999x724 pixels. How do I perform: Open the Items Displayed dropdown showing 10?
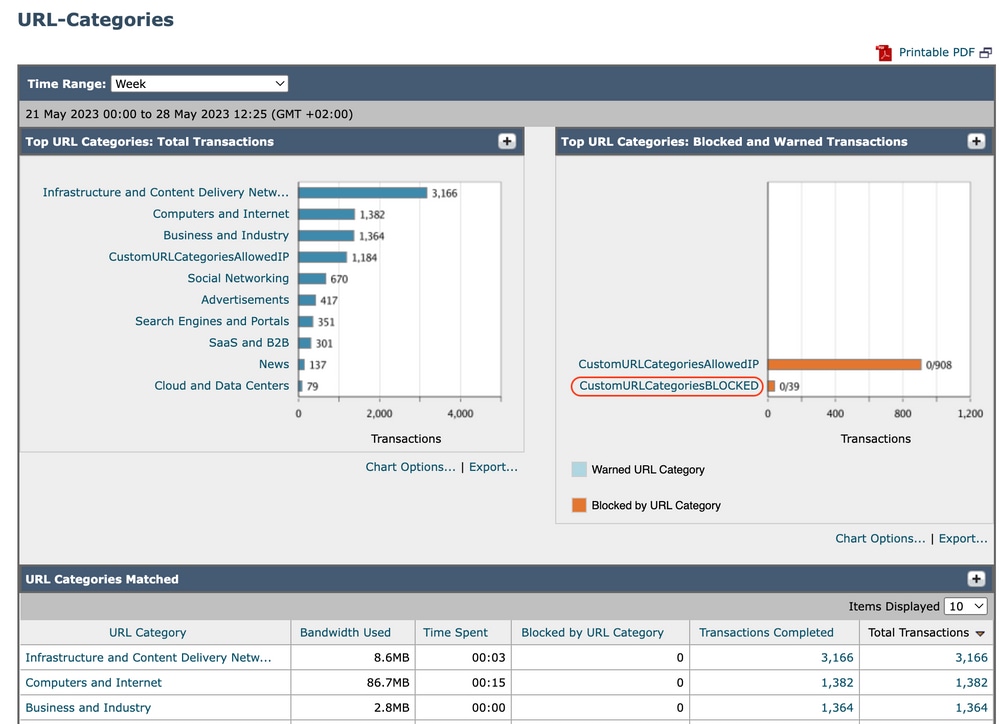966,606
